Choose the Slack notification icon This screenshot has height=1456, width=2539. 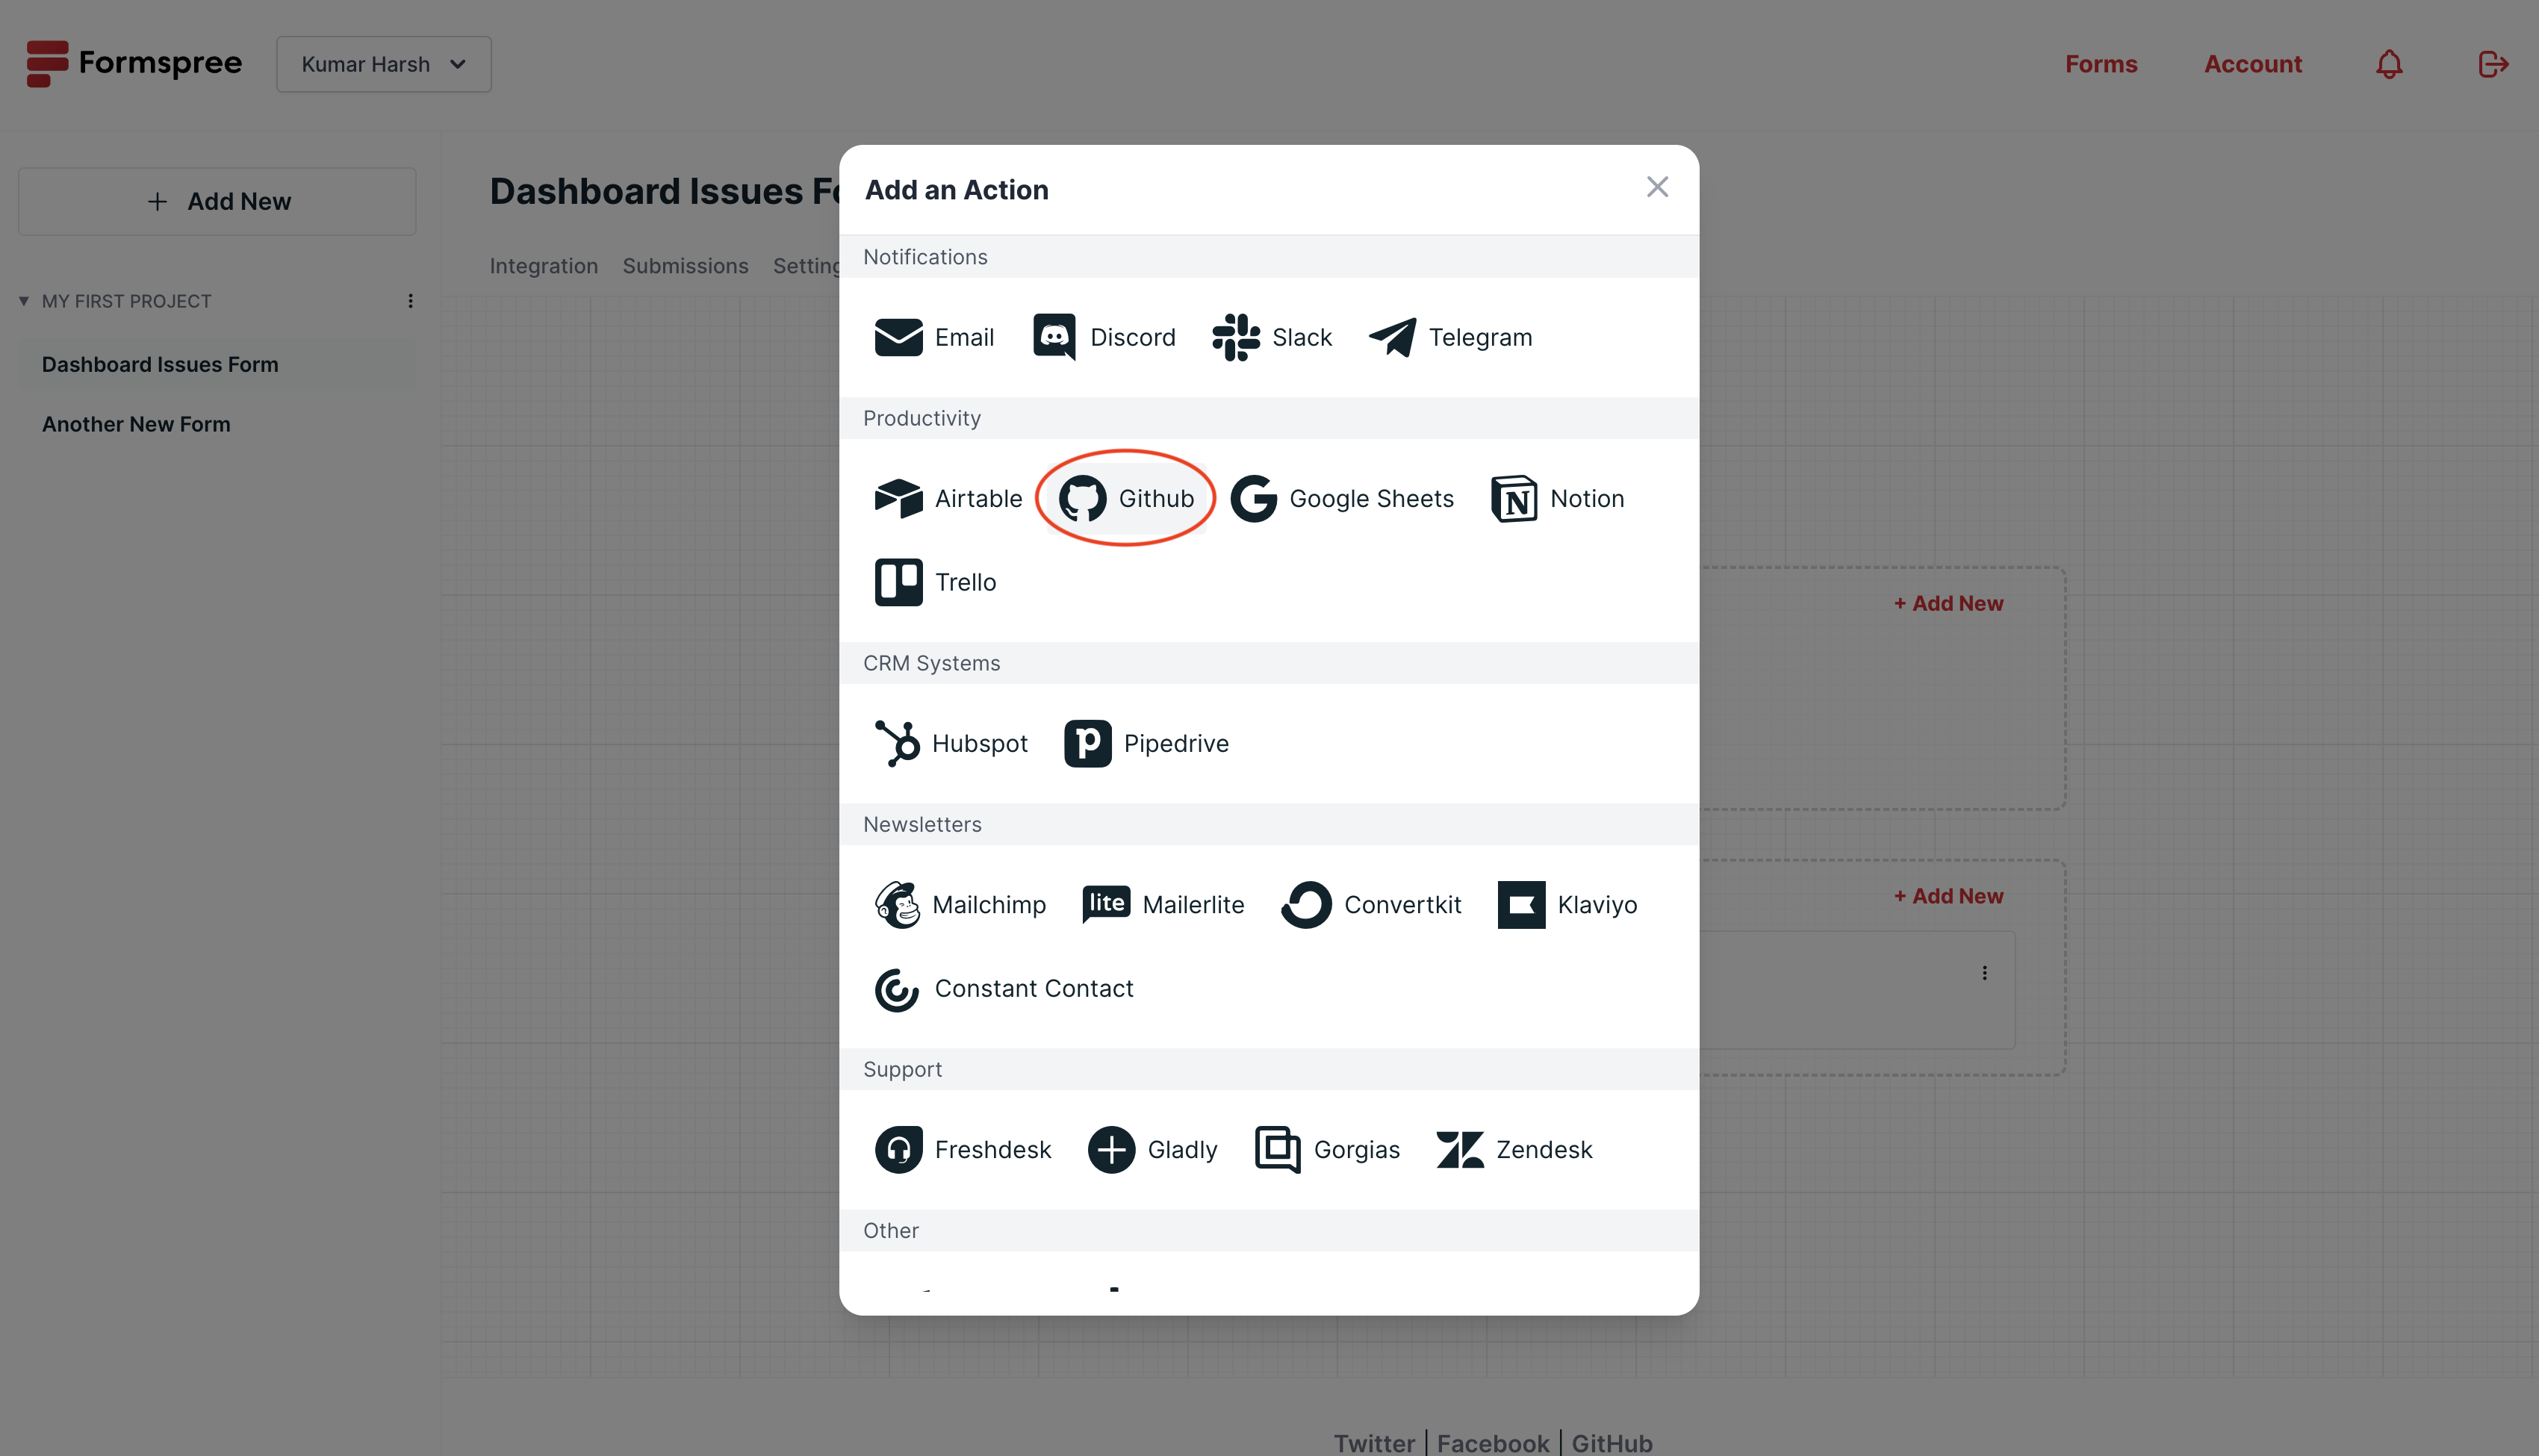coord(1236,337)
